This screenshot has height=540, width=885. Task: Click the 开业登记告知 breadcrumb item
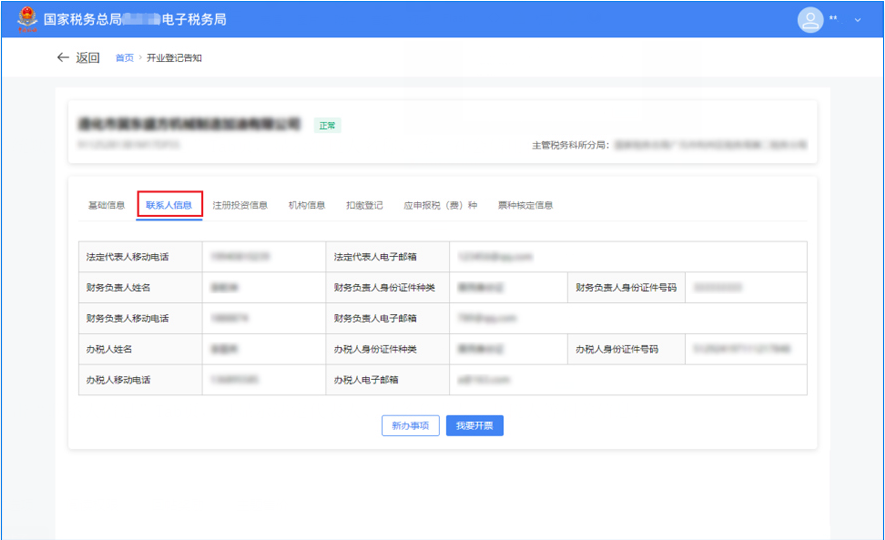tap(174, 58)
